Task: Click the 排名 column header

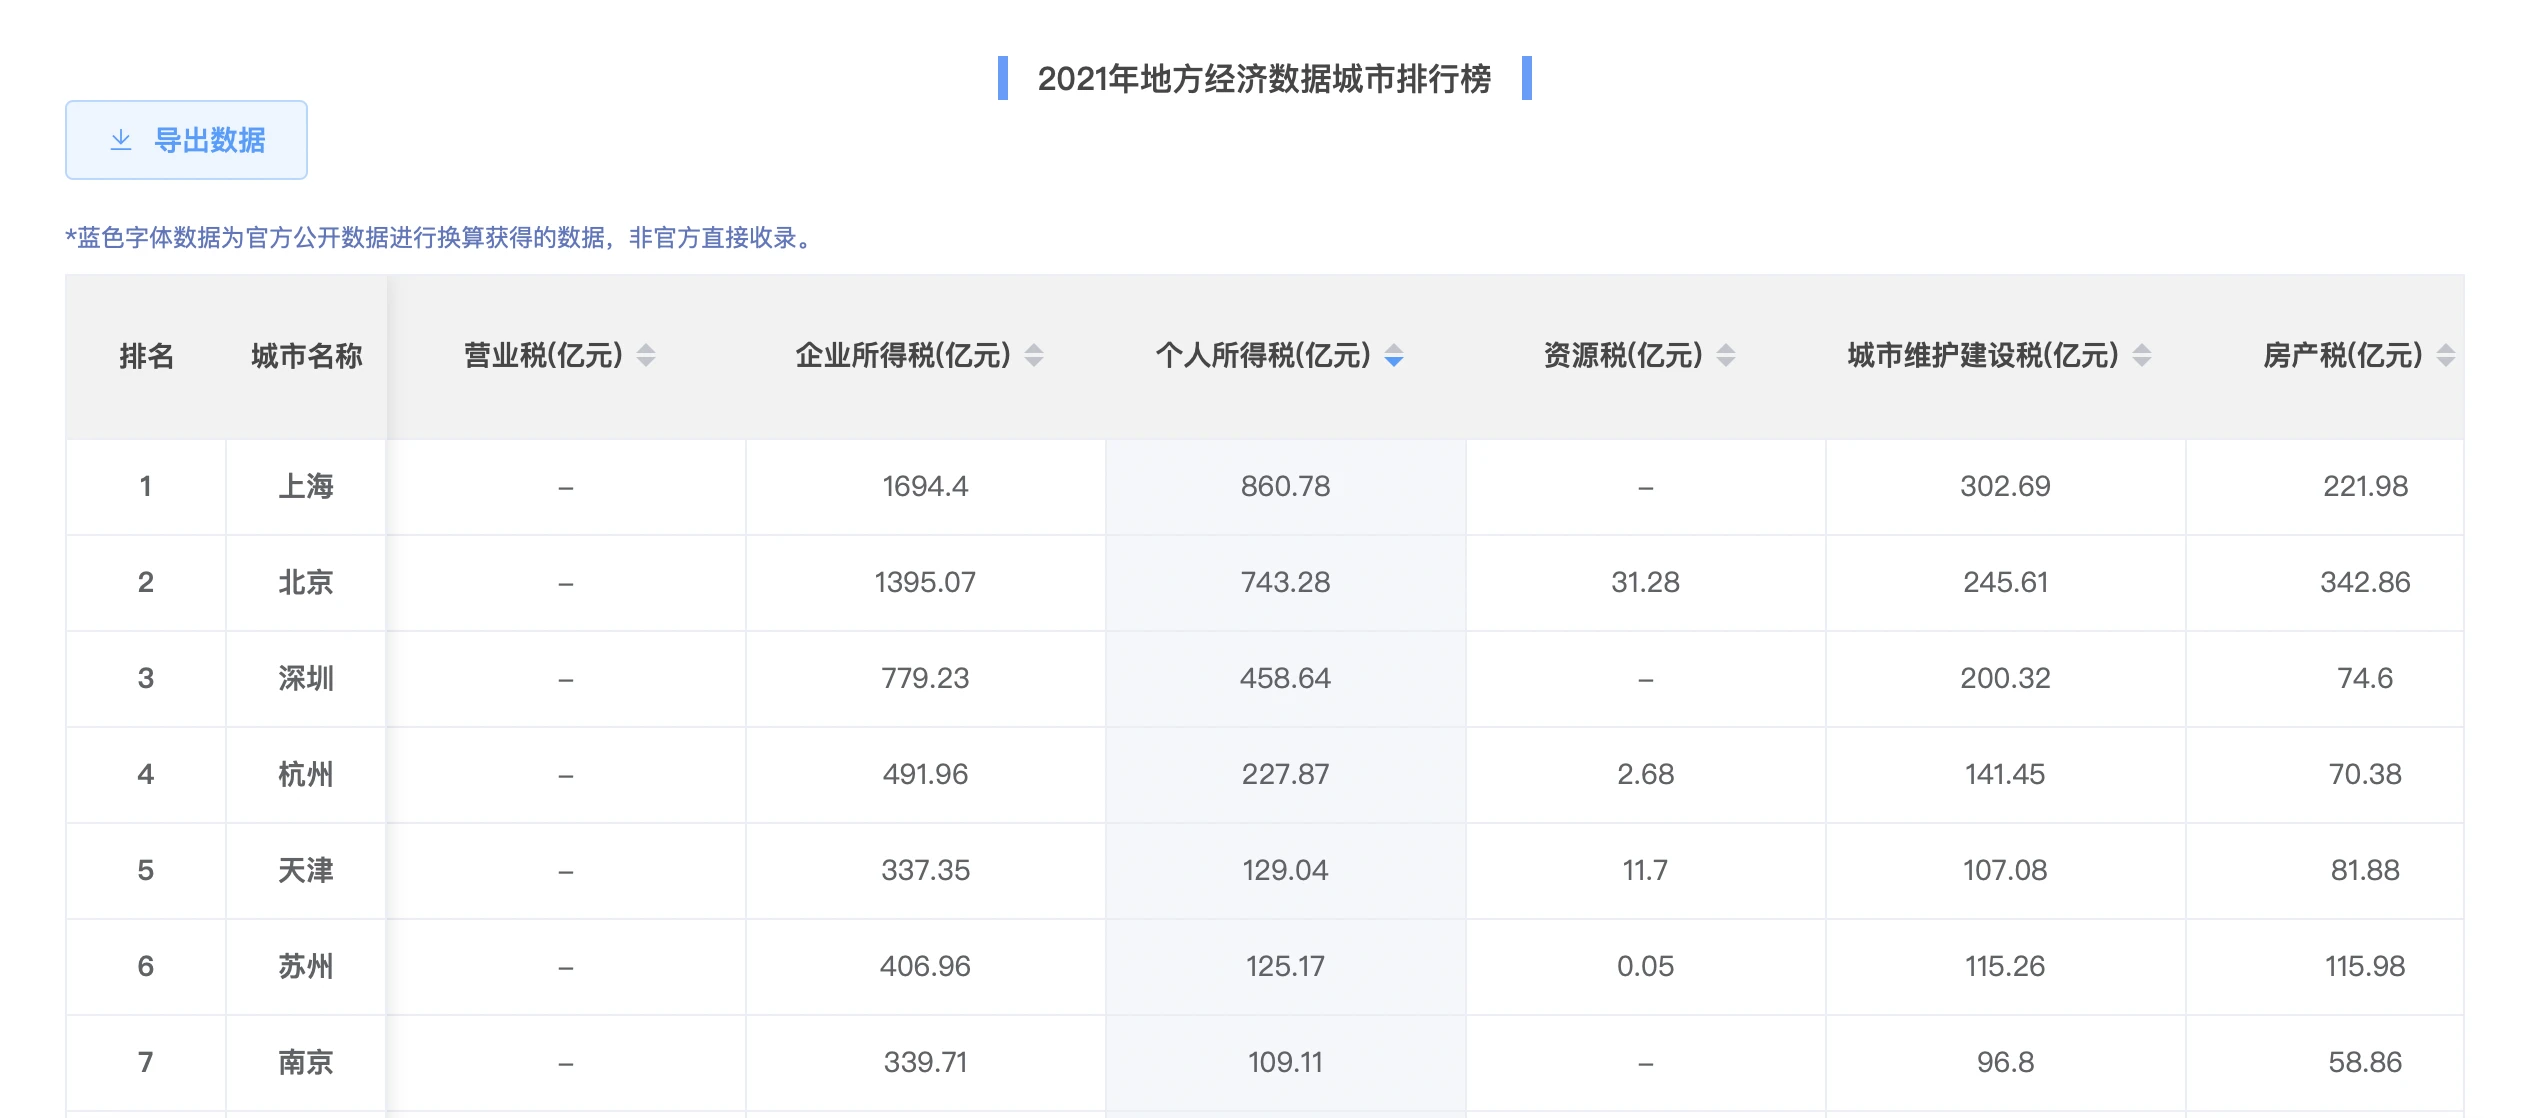Action: coord(146,356)
